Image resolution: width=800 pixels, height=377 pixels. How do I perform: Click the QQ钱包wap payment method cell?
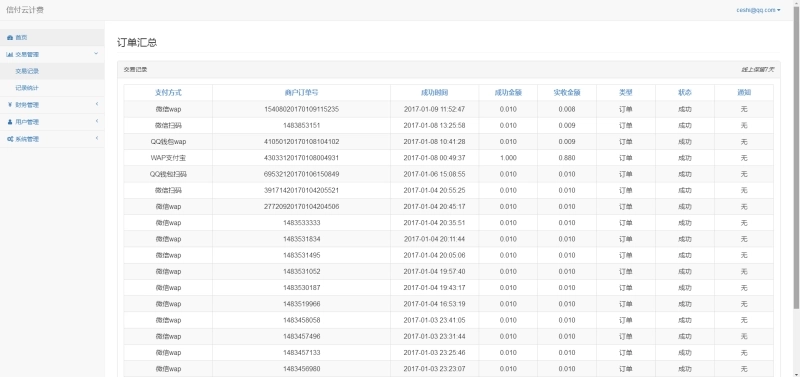click(168, 142)
